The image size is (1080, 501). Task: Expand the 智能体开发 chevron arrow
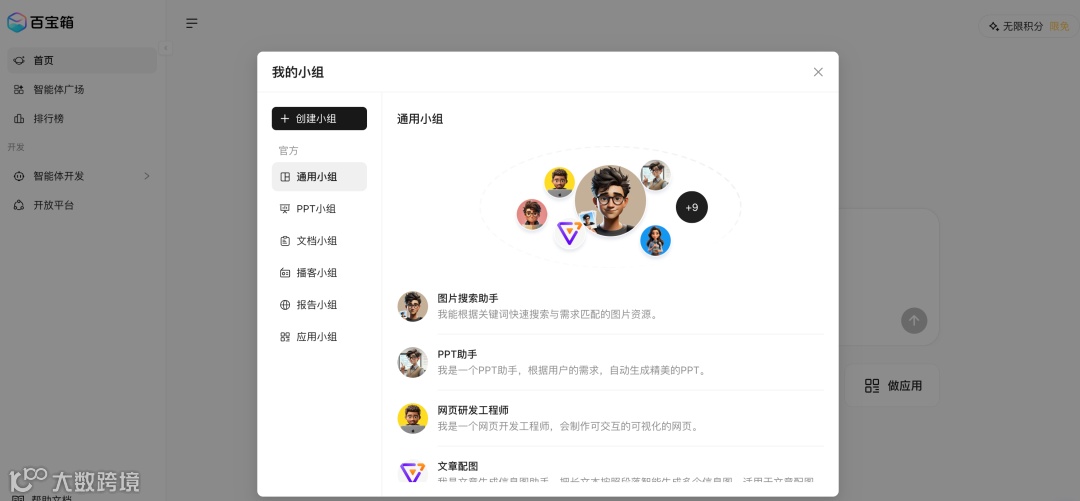tap(146, 176)
